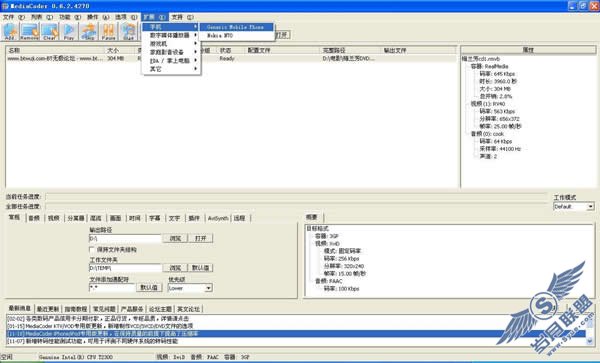Open the 选项 menu
This screenshot has height=363, width=600.
pyautogui.click(x=126, y=17)
